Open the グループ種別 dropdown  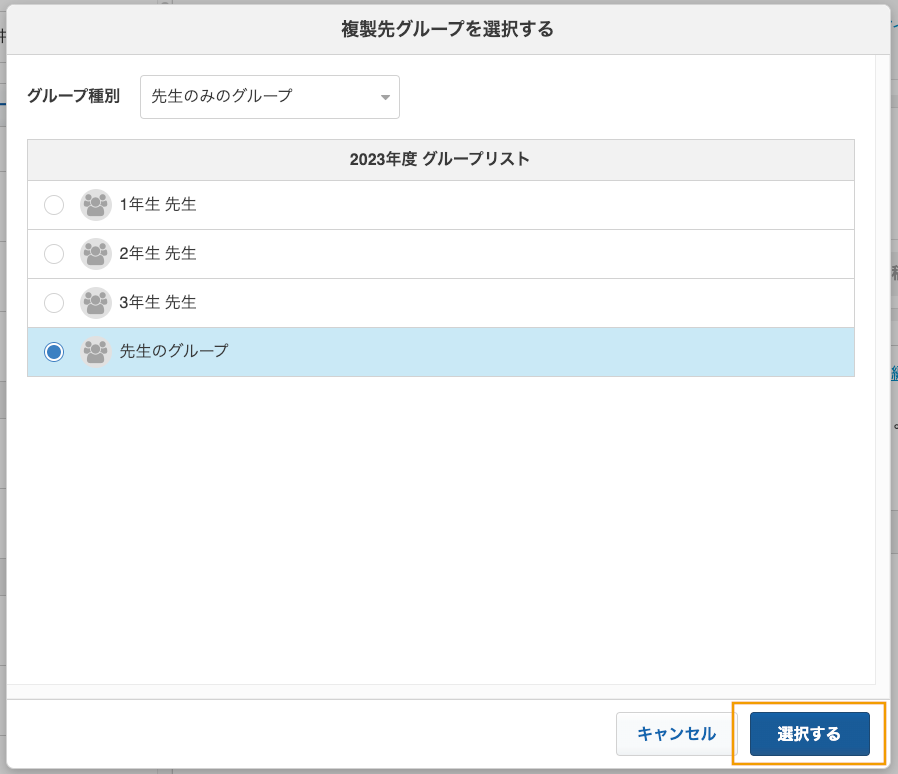(x=270, y=97)
